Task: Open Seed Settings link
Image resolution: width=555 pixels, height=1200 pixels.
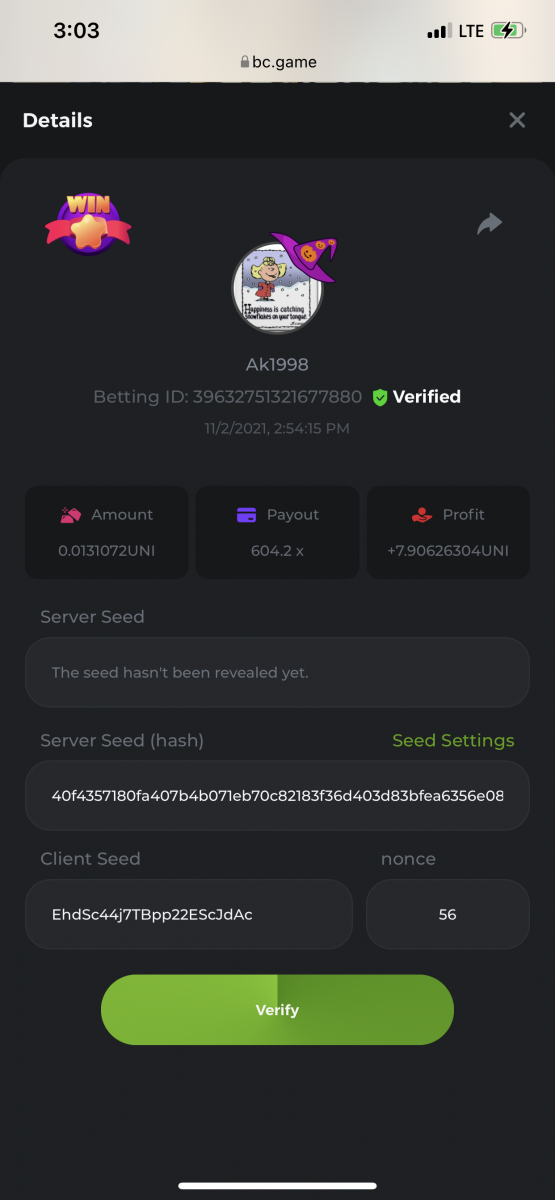Action: 453,740
